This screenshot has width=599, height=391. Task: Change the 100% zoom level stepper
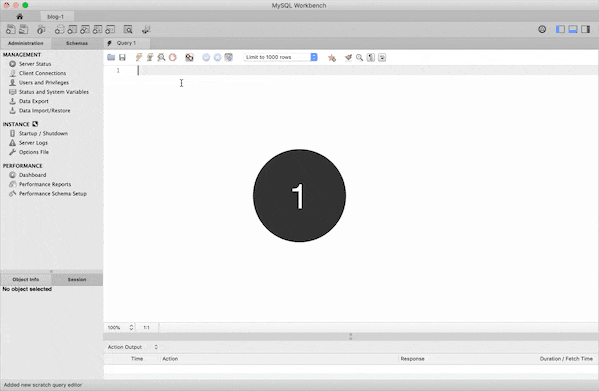[131, 327]
